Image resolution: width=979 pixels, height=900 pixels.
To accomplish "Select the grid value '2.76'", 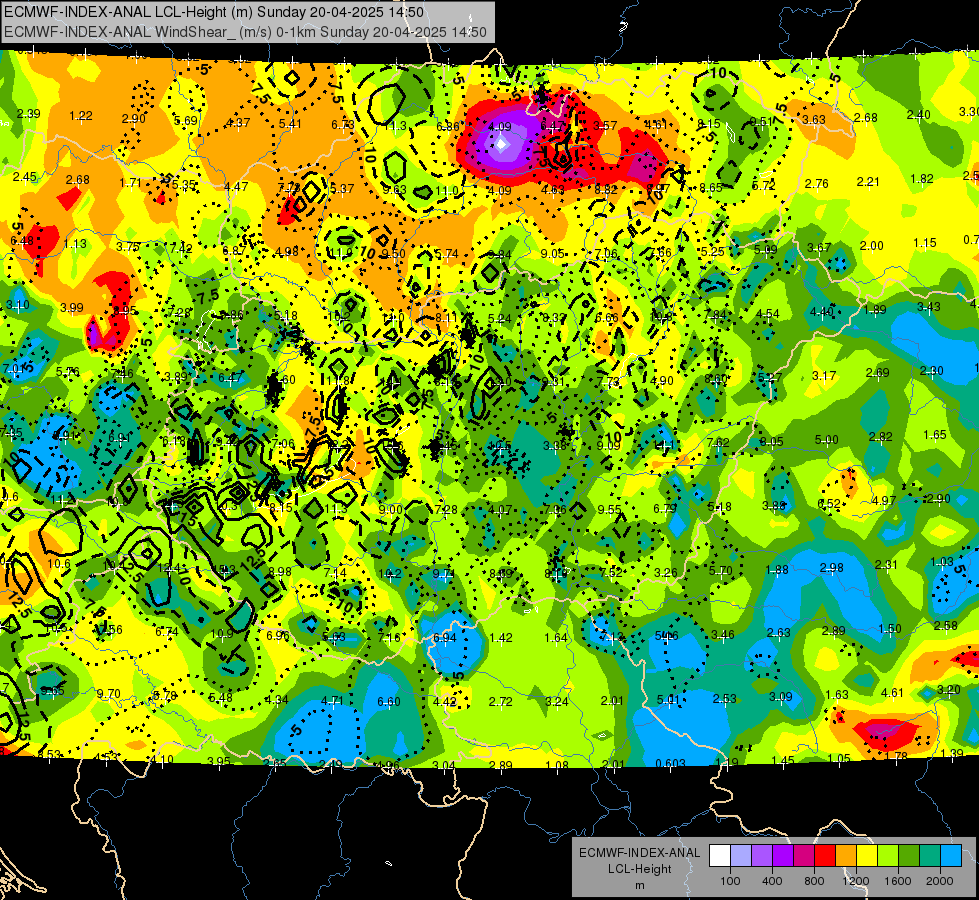I will coord(817,184).
